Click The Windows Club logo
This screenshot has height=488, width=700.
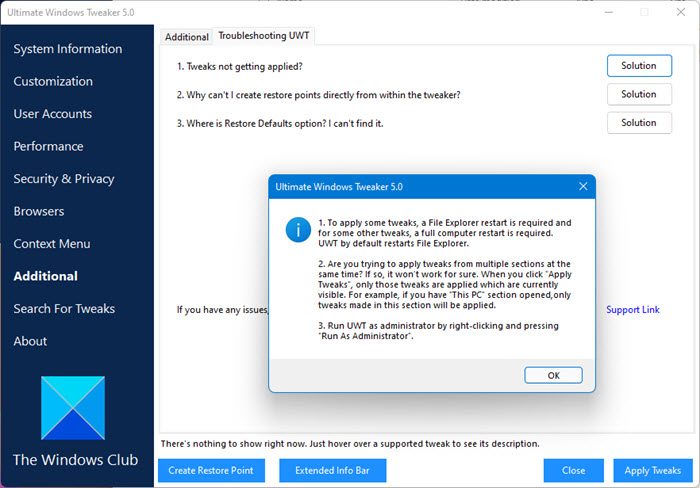coord(73,408)
